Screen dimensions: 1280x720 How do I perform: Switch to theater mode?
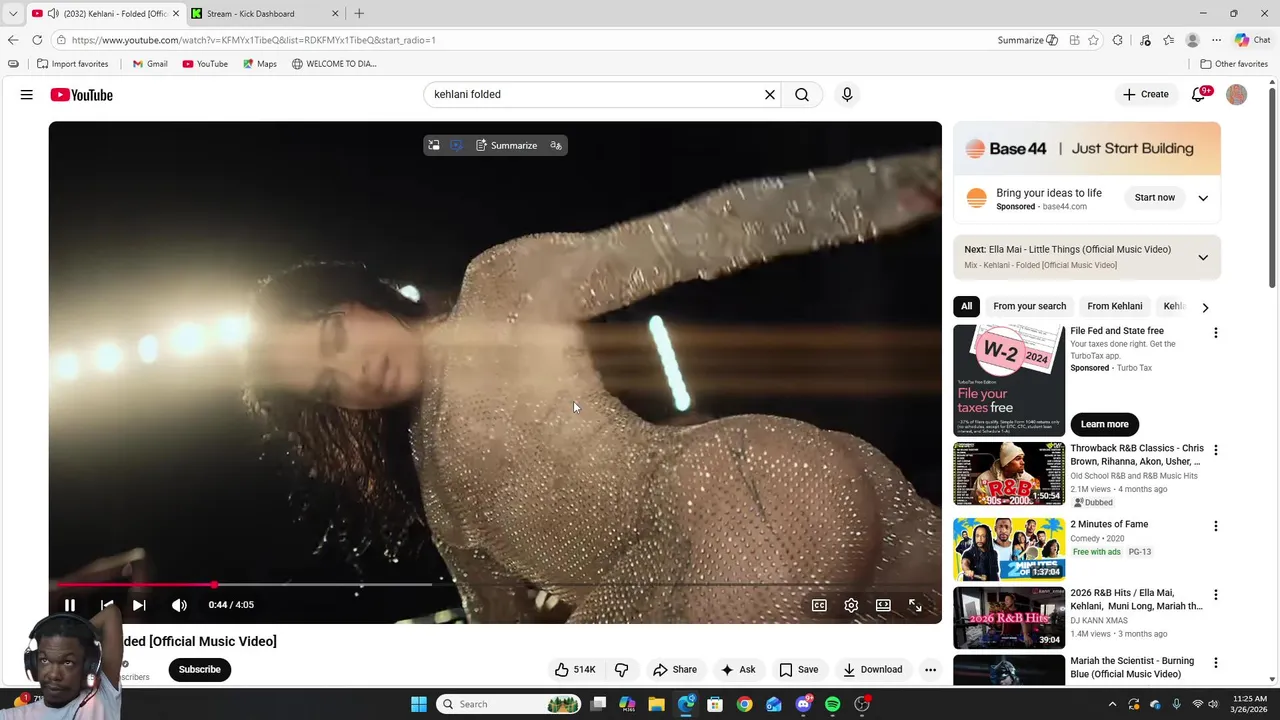[883, 605]
